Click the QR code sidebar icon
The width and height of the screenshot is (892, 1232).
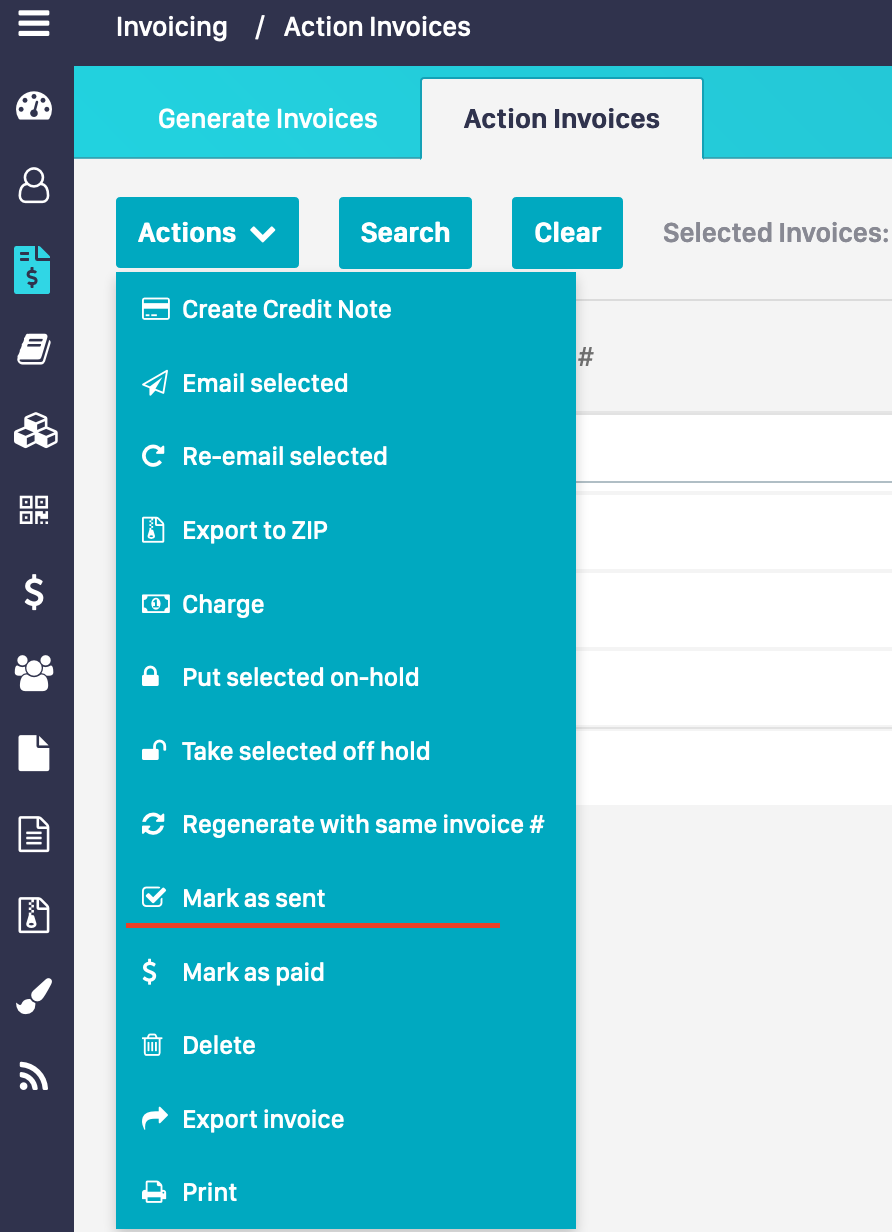pos(34,511)
